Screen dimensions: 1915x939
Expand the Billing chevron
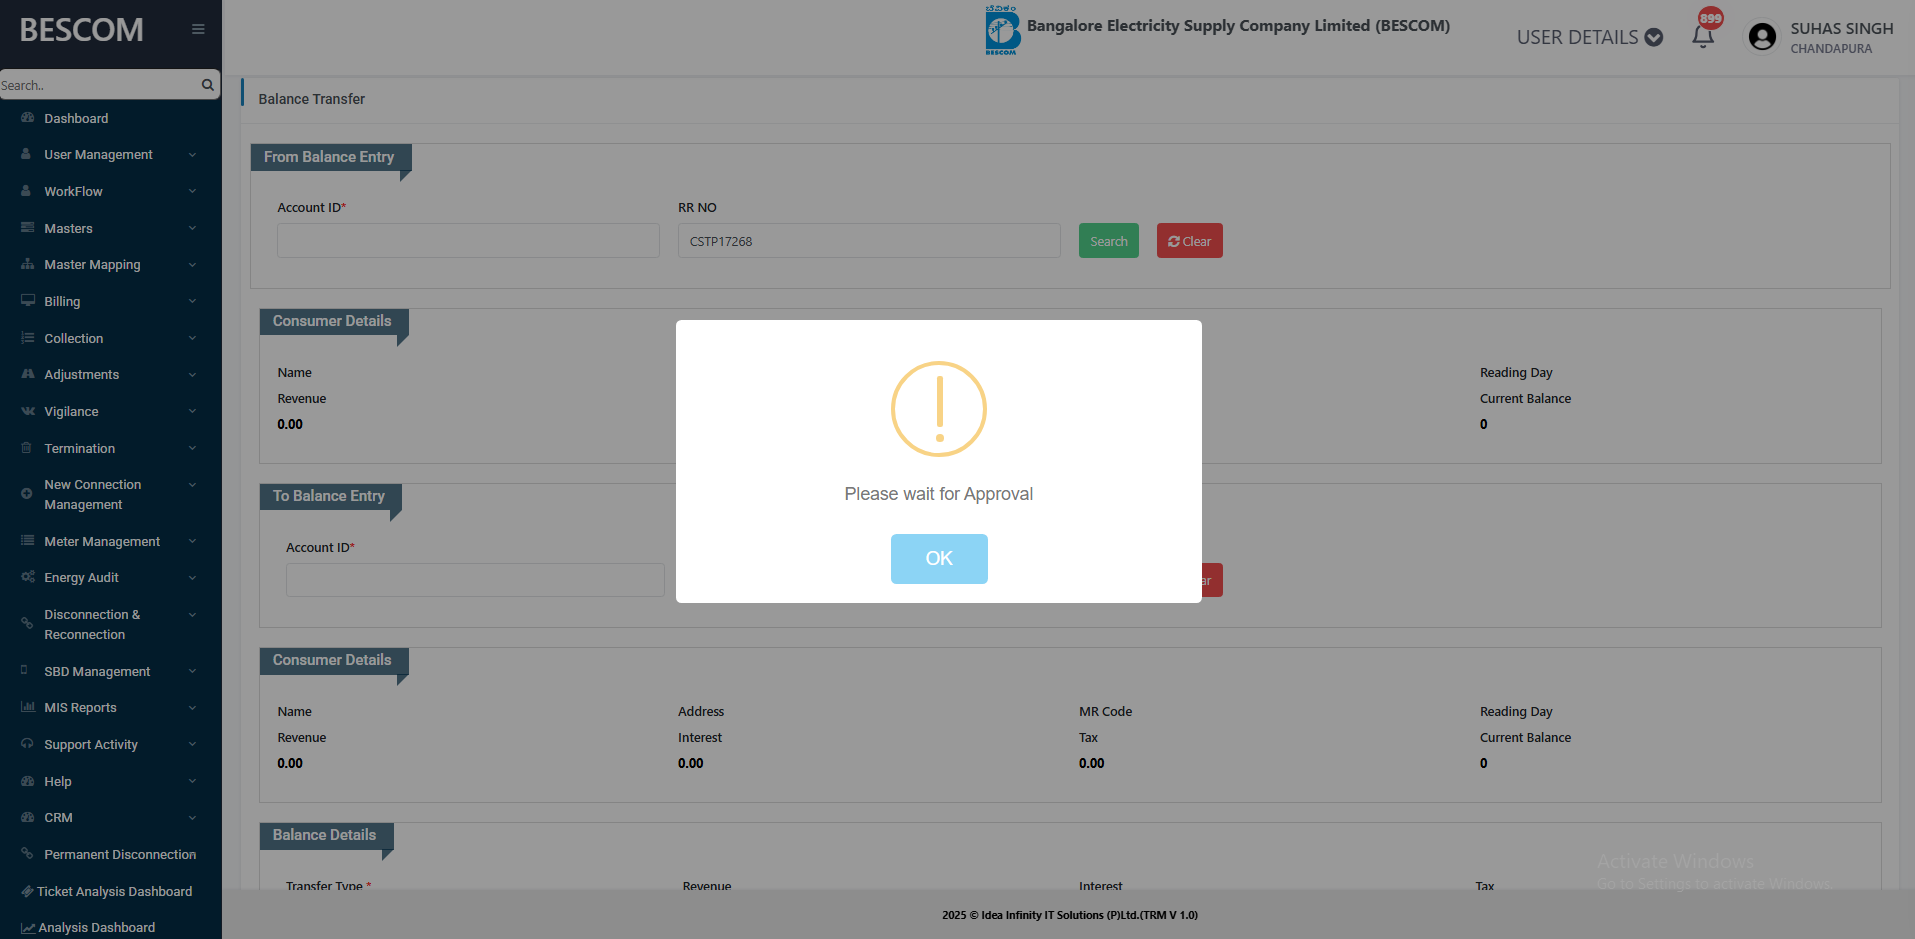click(x=192, y=301)
